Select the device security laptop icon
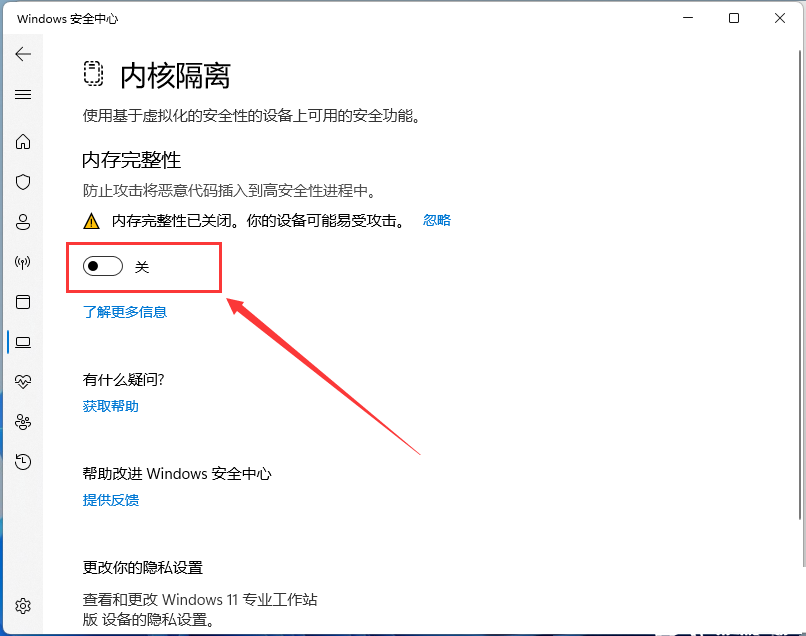Screen dimensions: 806x636 pyautogui.click(x=23, y=342)
